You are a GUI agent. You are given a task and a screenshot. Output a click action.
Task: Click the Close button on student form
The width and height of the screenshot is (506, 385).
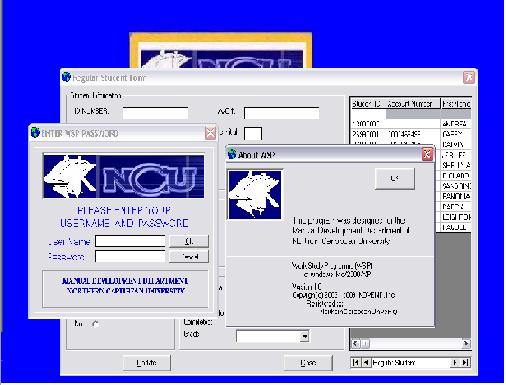click(308, 362)
